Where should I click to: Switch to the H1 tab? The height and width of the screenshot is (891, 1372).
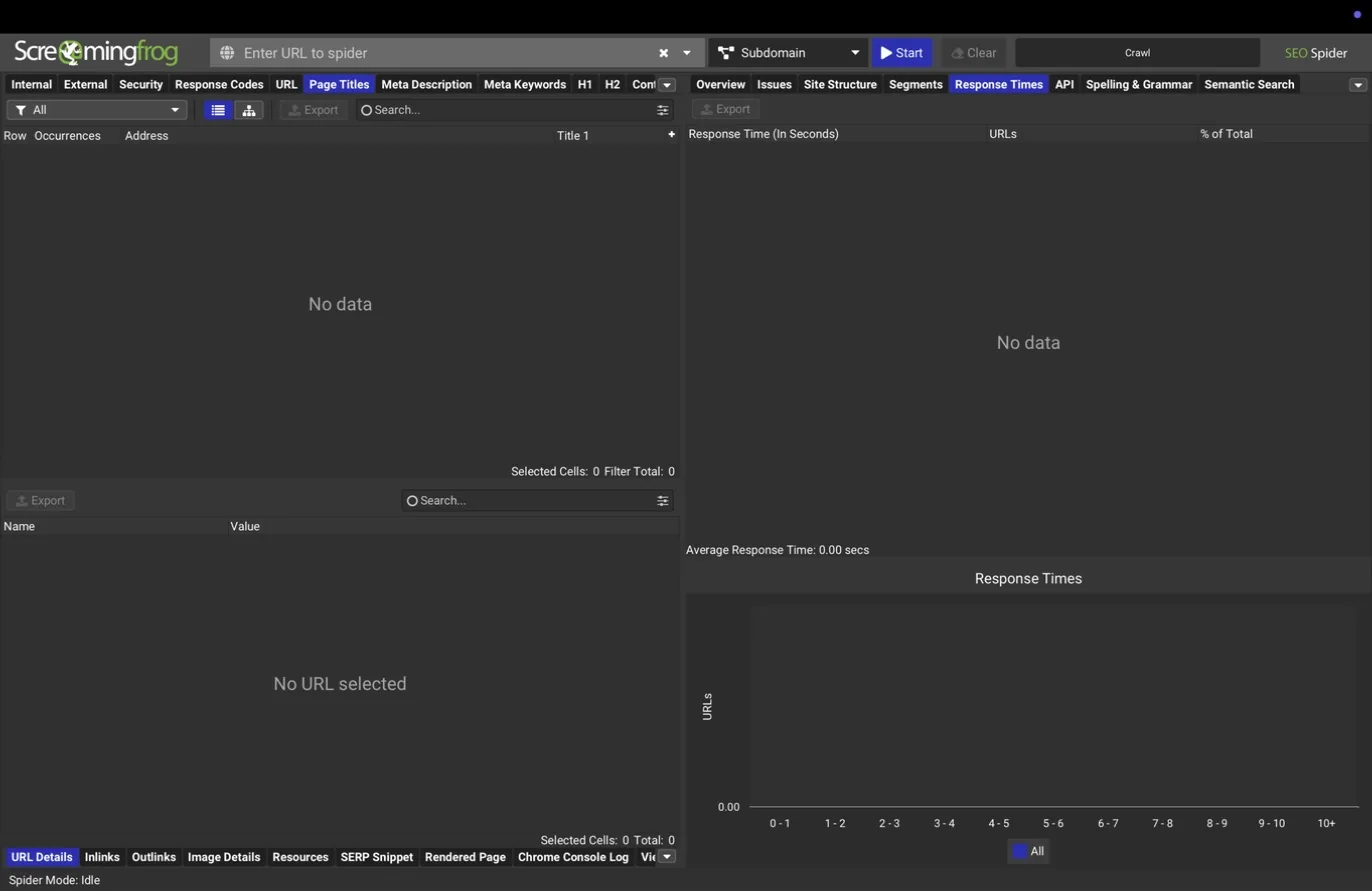[x=585, y=85]
